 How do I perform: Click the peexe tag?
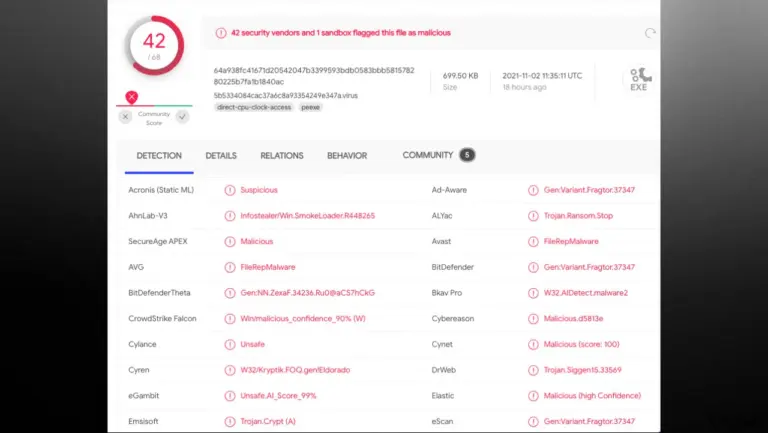pos(311,107)
